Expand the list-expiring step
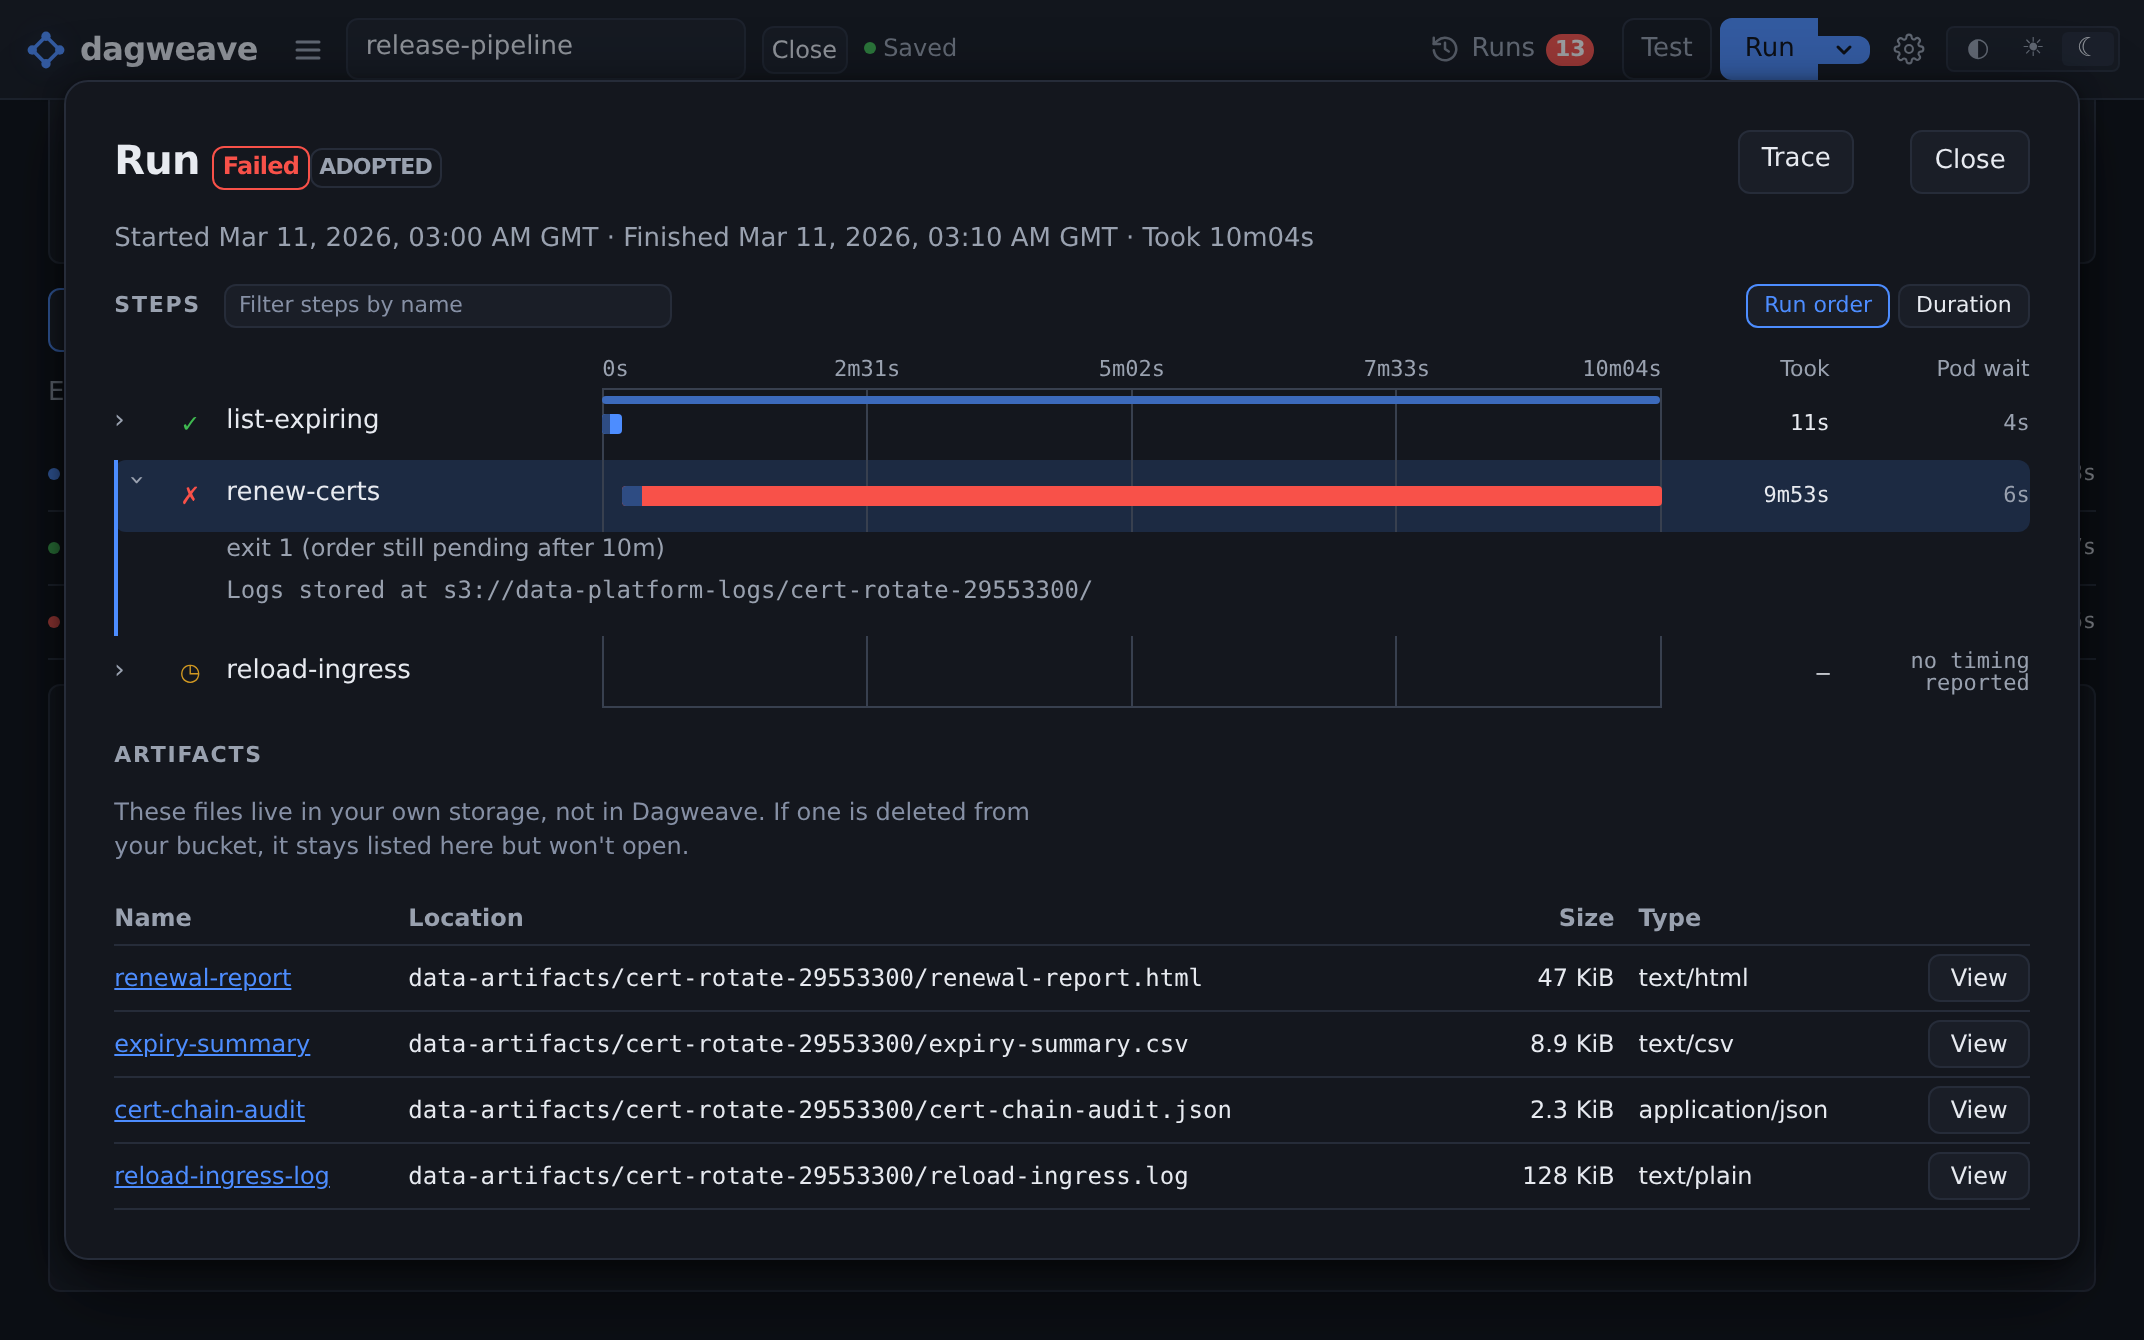The width and height of the screenshot is (2144, 1340). tap(120, 420)
